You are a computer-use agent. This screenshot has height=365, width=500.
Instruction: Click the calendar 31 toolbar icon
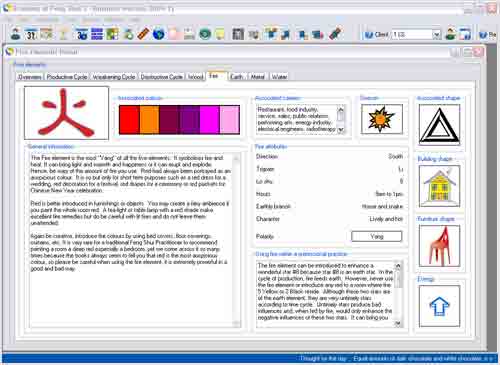point(31,34)
